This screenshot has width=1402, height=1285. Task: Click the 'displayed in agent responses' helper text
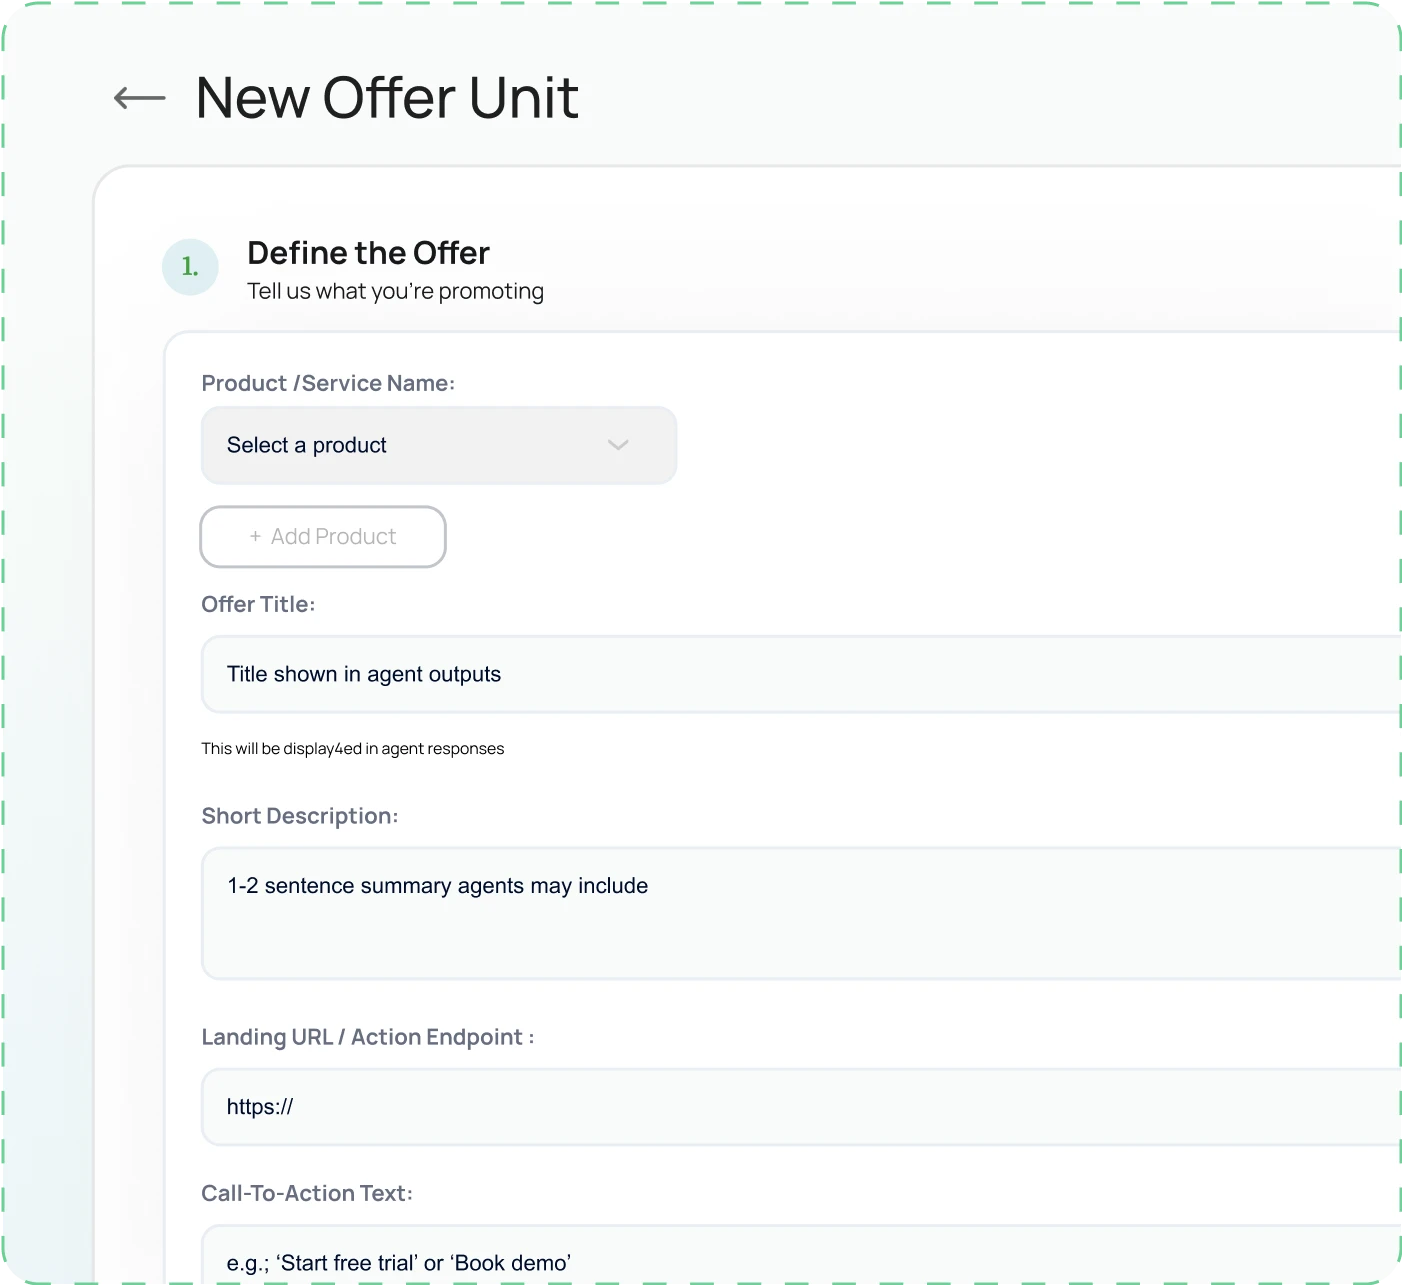pos(352,749)
